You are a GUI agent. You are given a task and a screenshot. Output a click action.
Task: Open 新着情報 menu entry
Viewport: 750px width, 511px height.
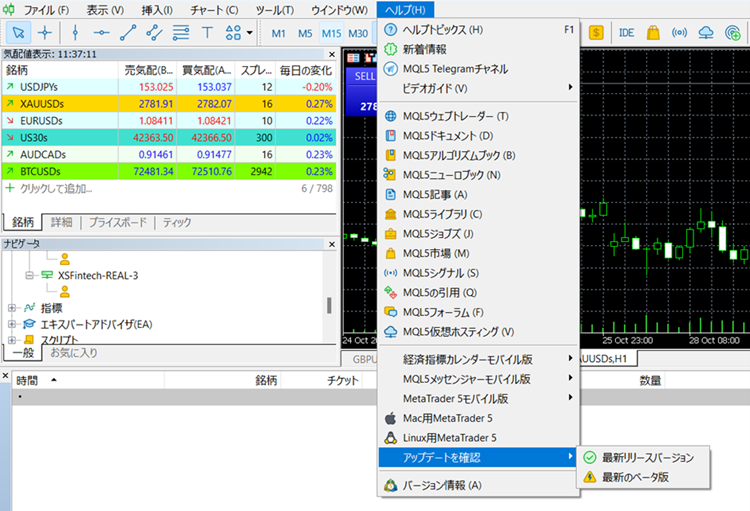479,49
